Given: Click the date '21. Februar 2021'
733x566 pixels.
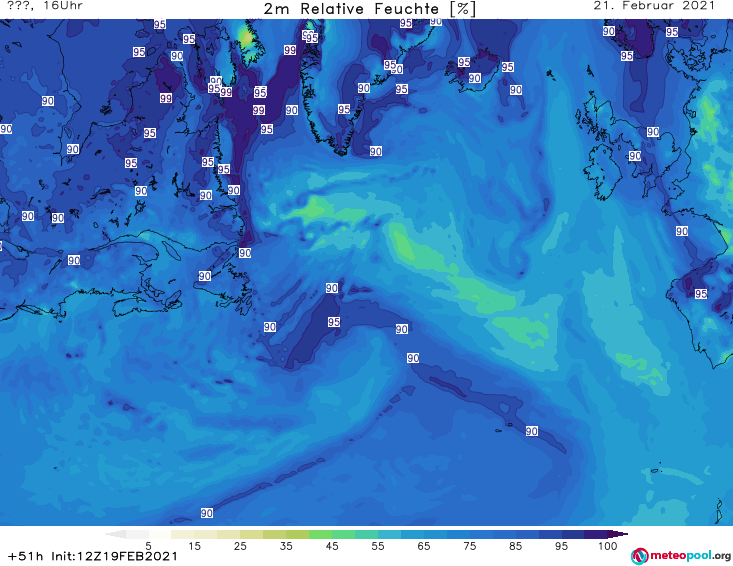Looking at the screenshot, I should (654, 6).
